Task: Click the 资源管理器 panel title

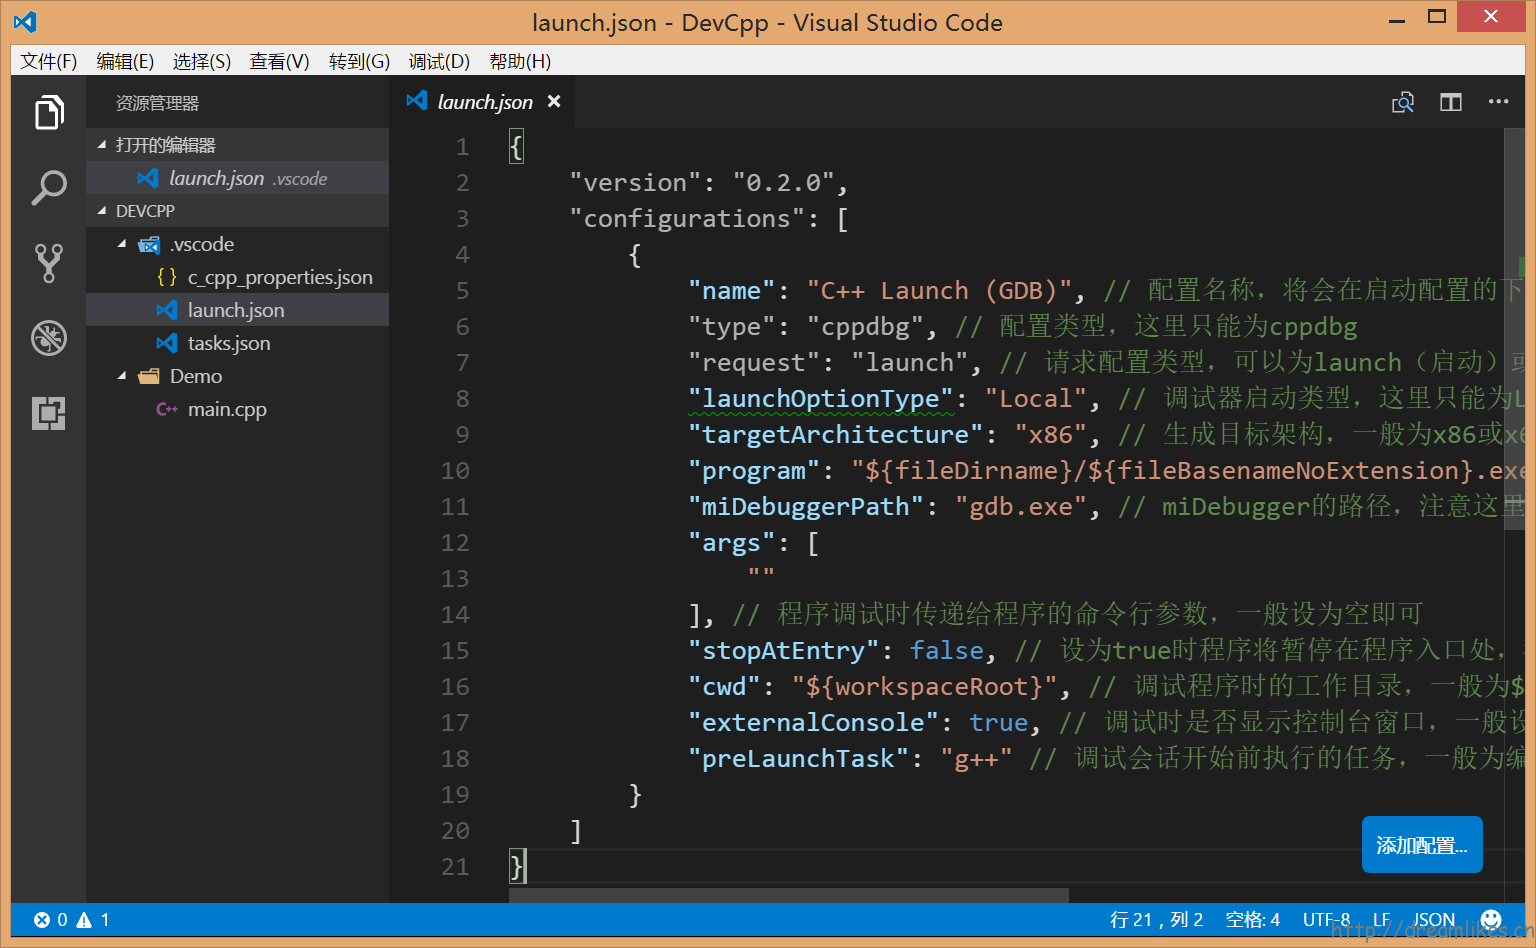Action: [x=157, y=103]
